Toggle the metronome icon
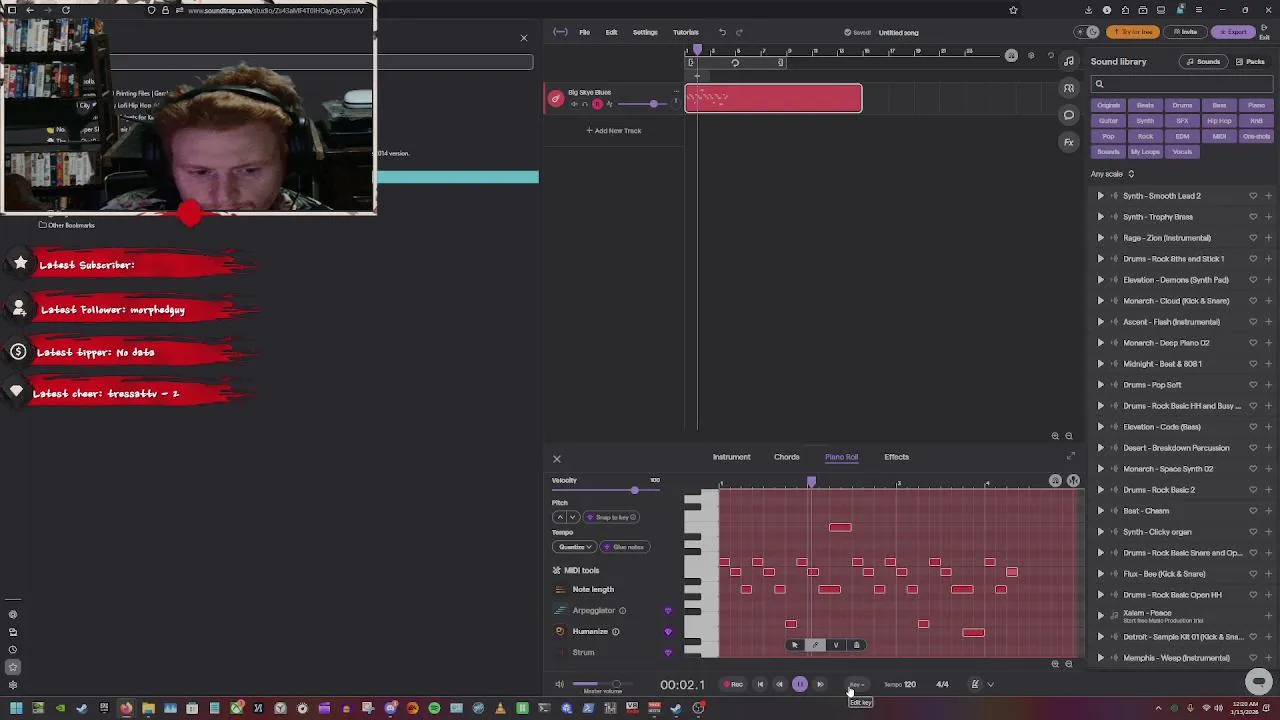The height and width of the screenshot is (720, 1280). click(x=975, y=685)
